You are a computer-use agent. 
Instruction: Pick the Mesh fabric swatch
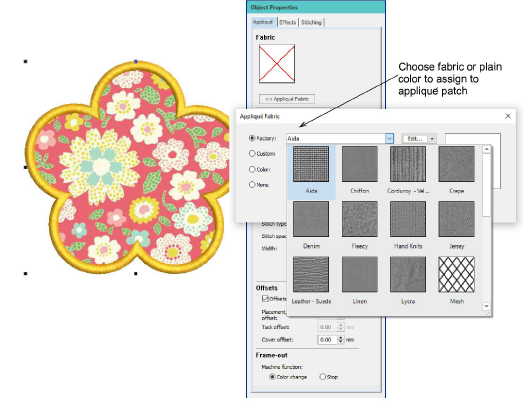[456, 275]
